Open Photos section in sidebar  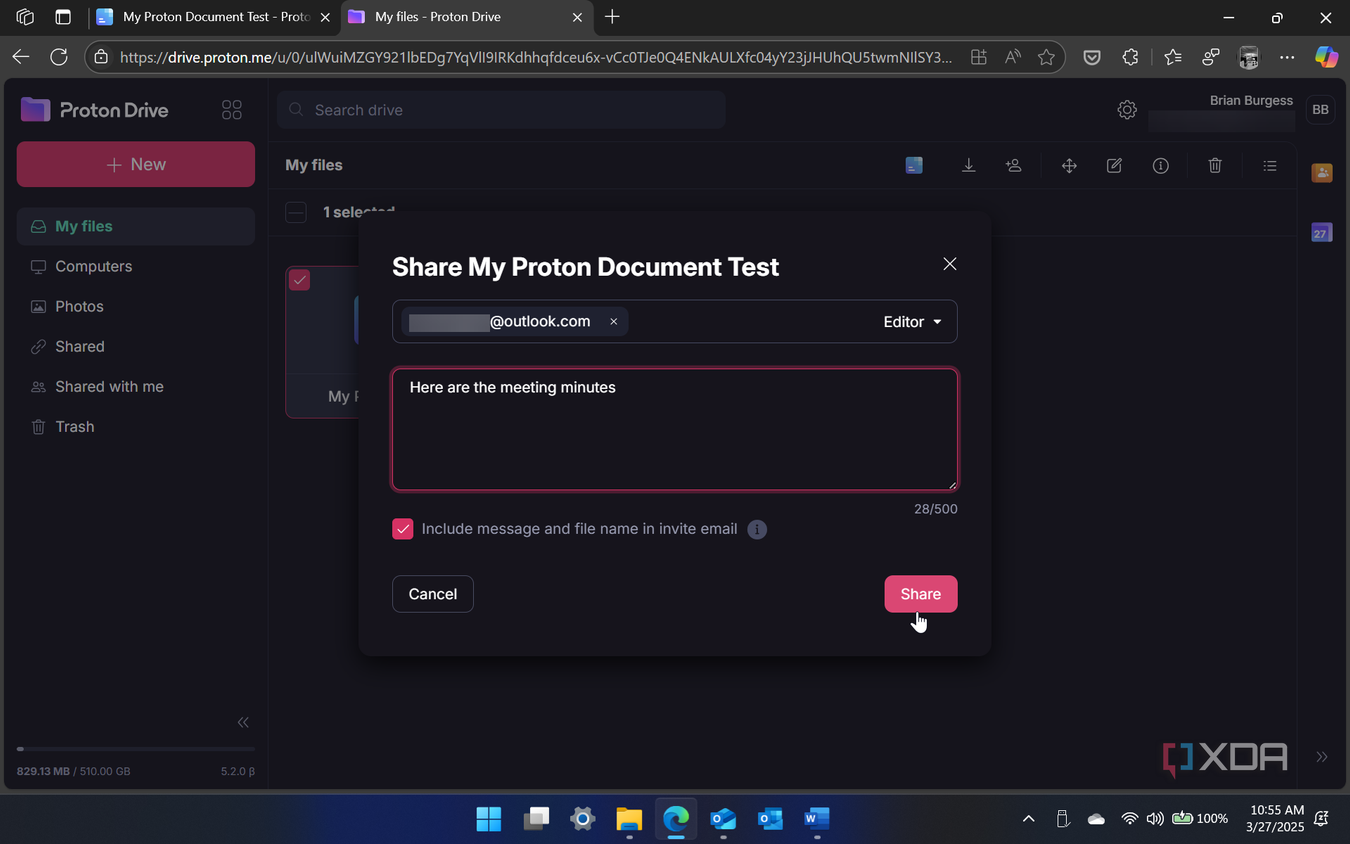point(136,306)
